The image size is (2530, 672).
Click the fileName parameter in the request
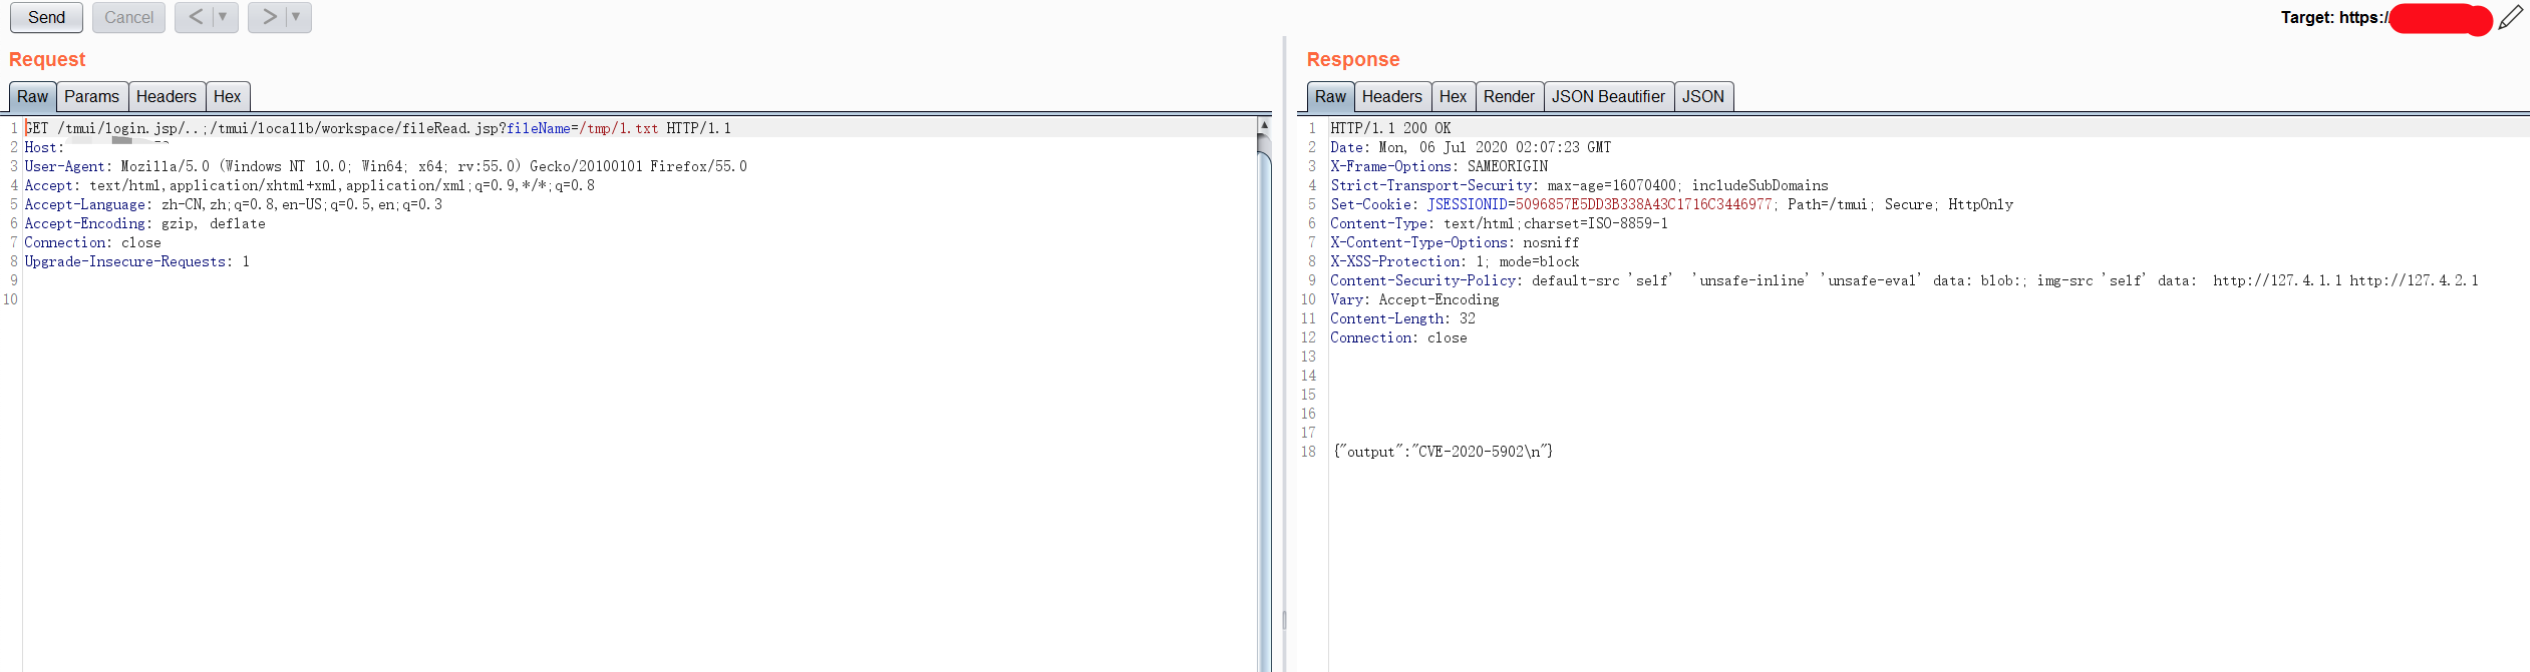click(x=538, y=128)
